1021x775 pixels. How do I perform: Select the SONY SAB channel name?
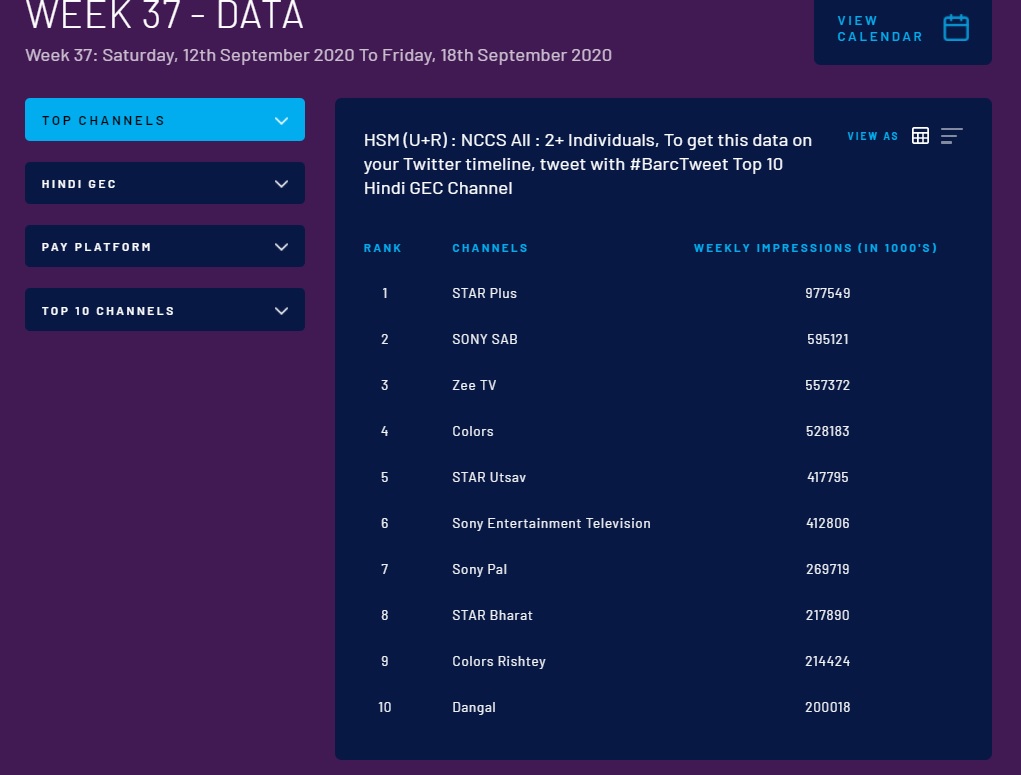[x=484, y=339]
